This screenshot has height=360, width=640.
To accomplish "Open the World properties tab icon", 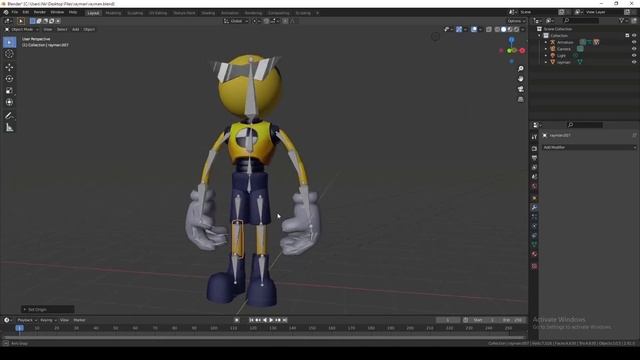I will coord(534,187).
